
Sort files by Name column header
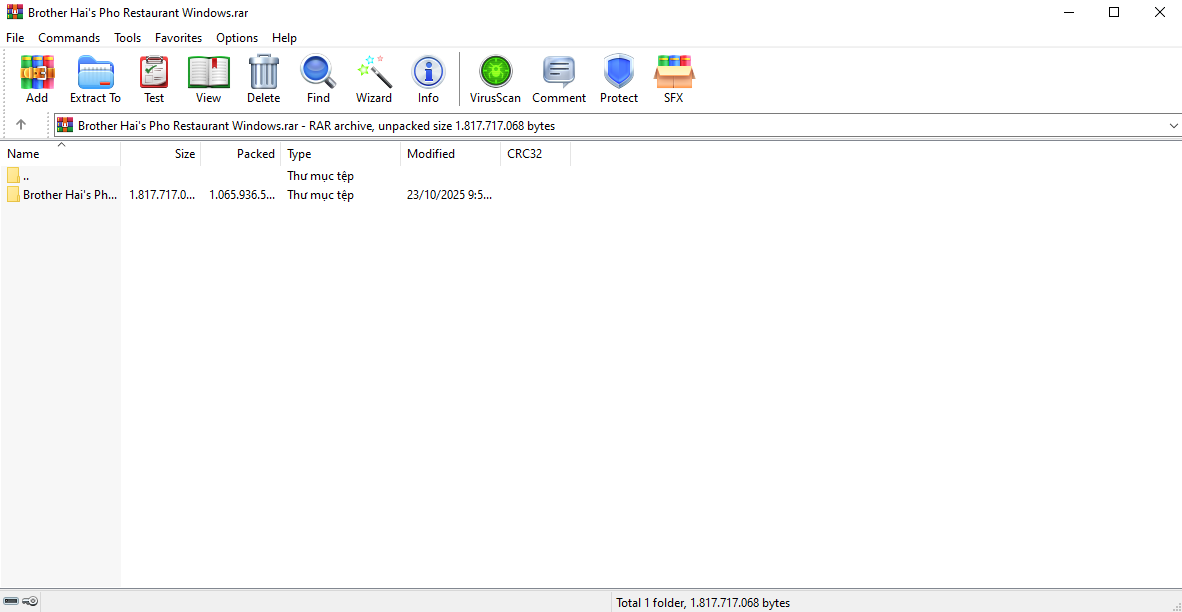[x=24, y=154]
